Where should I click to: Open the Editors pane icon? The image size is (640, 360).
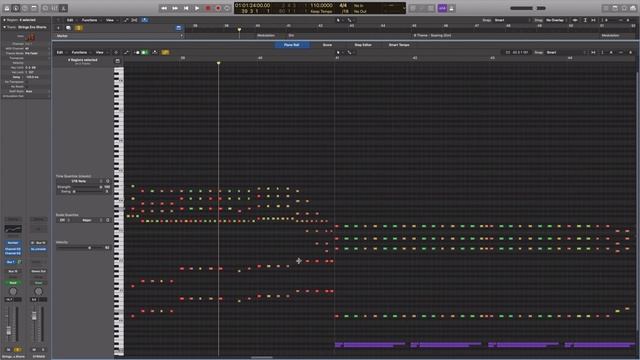point(63,8)
